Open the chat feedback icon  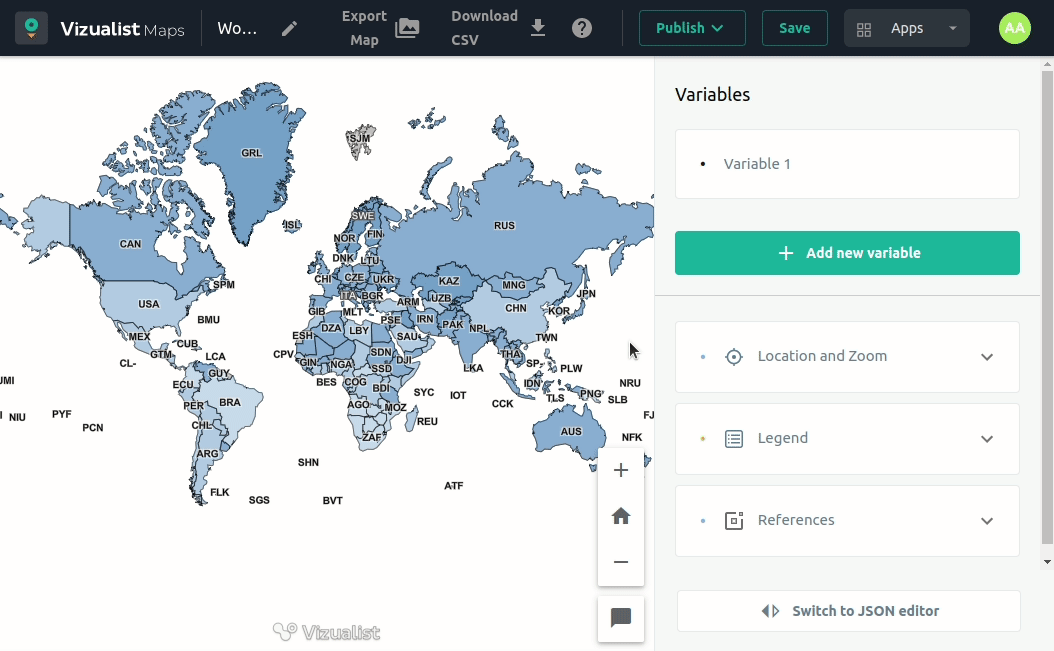pyautogui.click(x=621, y=618)
